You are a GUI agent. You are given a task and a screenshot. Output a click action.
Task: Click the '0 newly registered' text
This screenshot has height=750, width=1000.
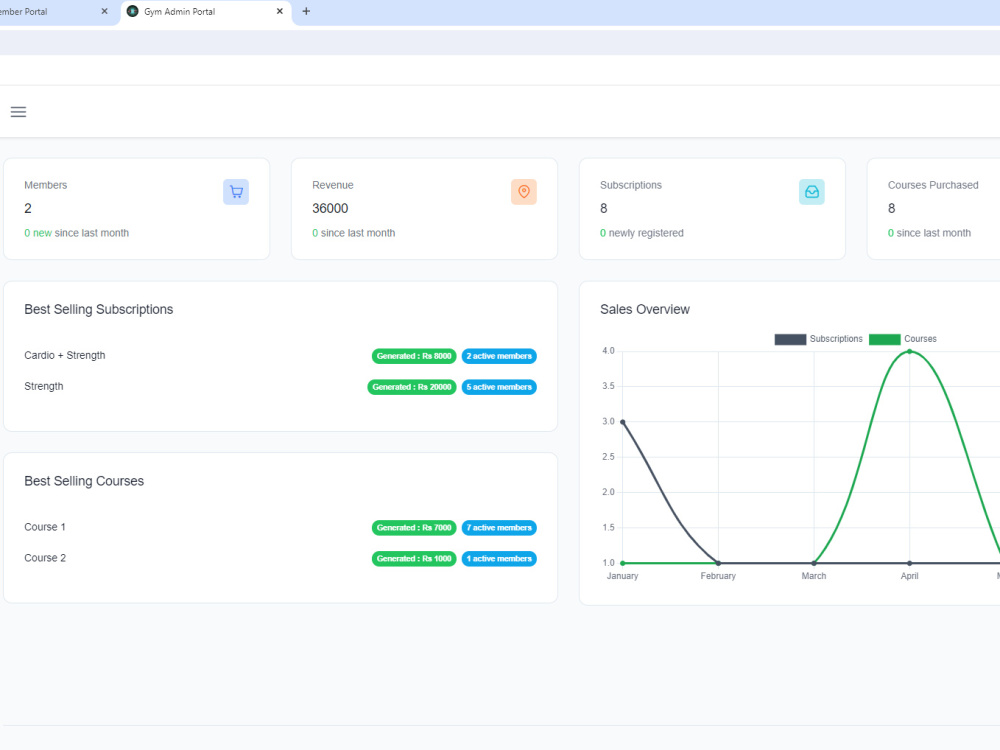(642, 233)
